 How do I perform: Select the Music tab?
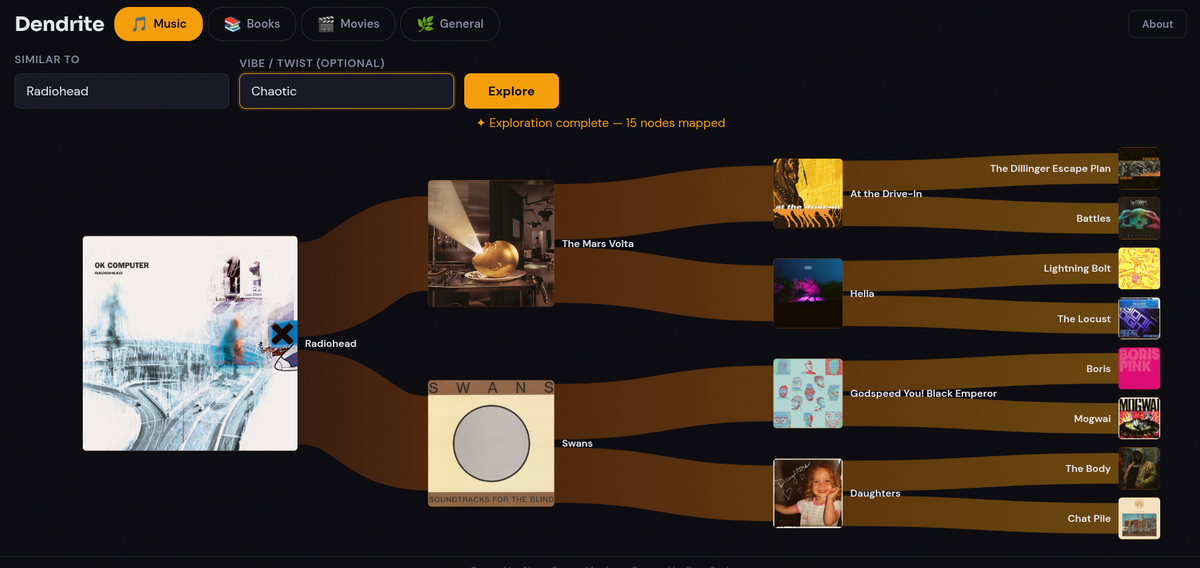(158, 24)
